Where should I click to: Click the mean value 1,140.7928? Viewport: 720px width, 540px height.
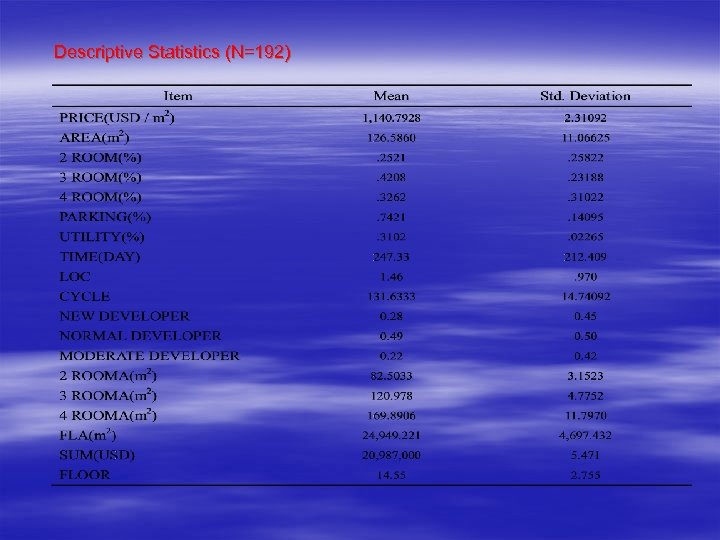391,118
